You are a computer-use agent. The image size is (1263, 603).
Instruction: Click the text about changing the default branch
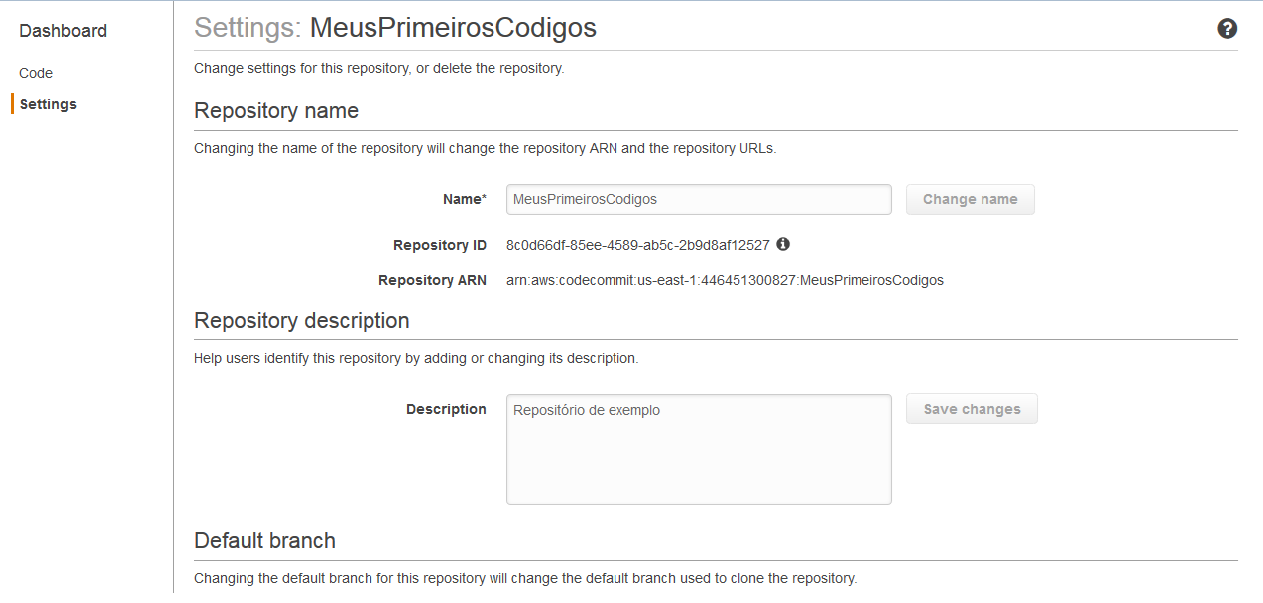[x=526, y=578]
